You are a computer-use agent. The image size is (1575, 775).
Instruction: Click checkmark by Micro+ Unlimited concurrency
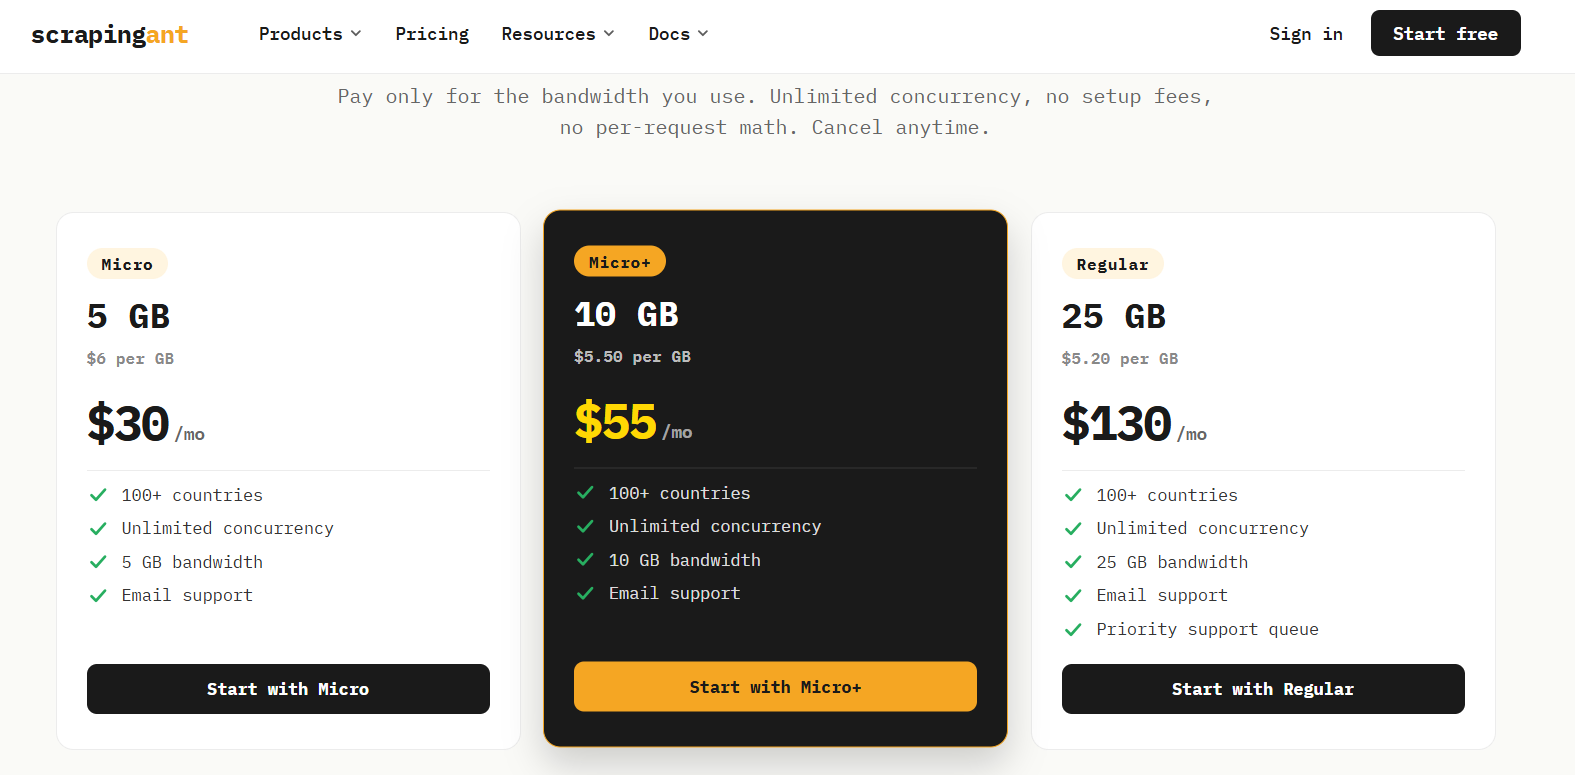(x=585, y=526)
